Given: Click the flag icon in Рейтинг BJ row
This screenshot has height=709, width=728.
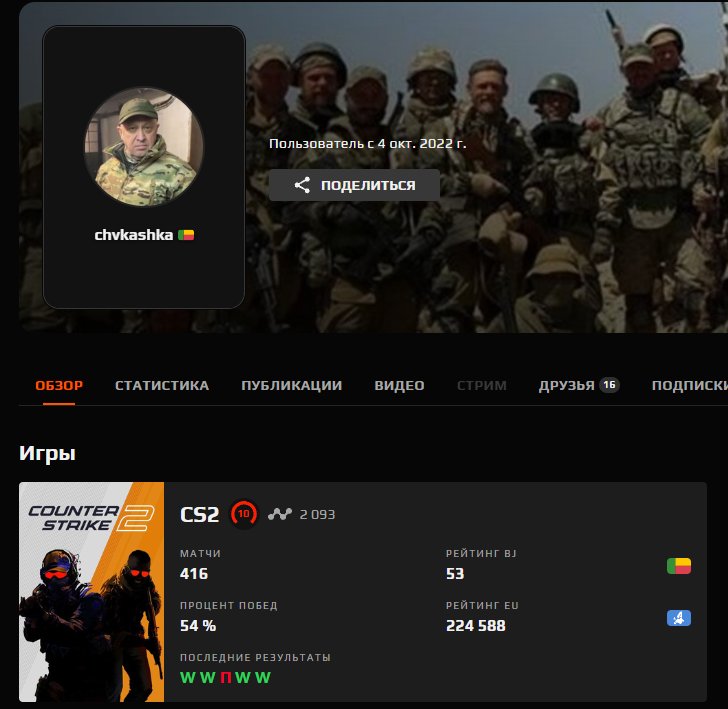Looking at the screenshot, I should click(679, 567).
